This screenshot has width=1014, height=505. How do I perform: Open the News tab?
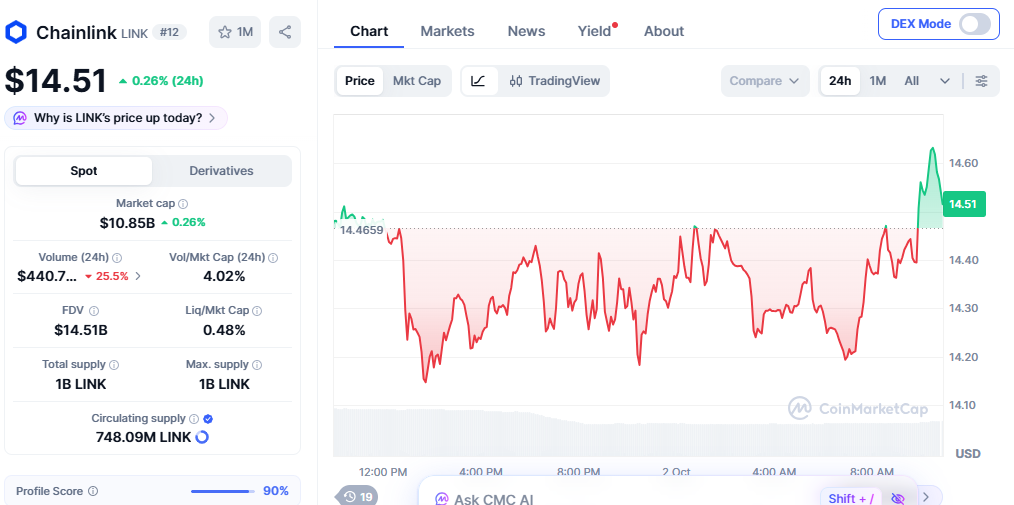526,31
